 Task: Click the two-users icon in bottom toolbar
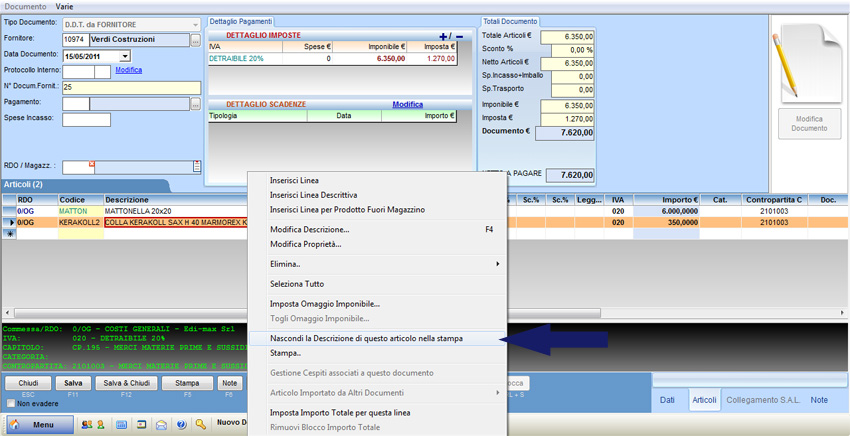tap(85, 425)
